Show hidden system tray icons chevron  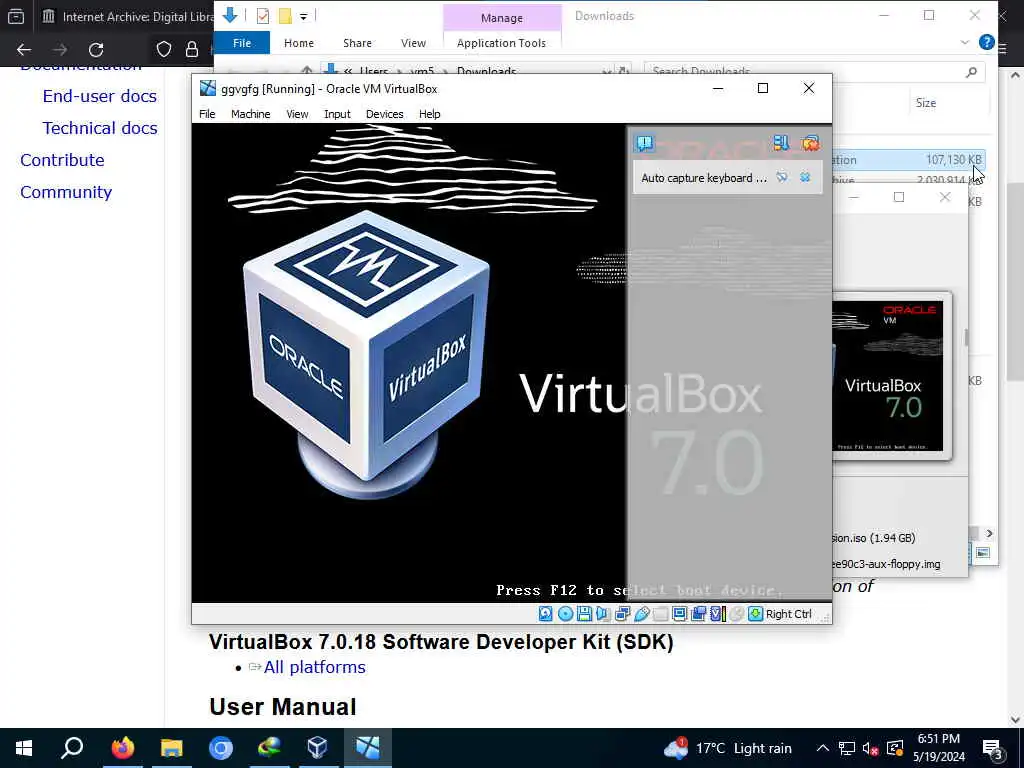tap(823, 748)
